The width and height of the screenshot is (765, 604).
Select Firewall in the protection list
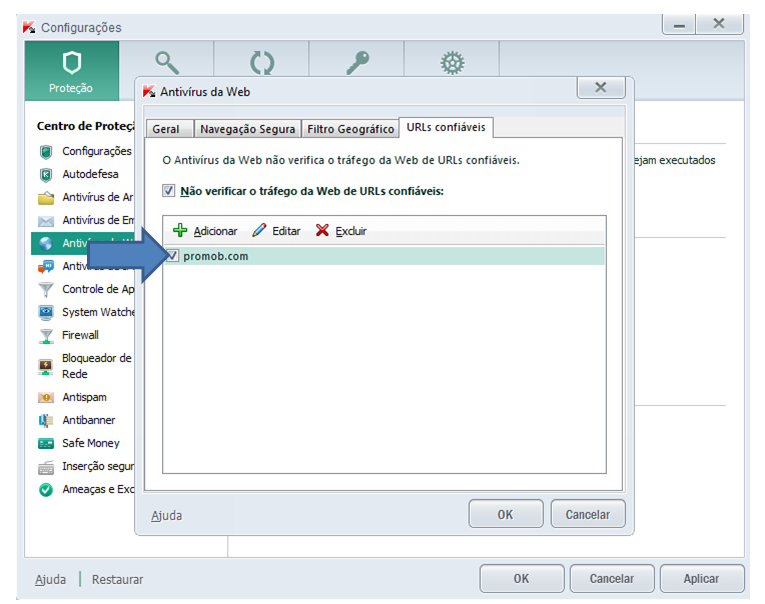pos(81,335)
